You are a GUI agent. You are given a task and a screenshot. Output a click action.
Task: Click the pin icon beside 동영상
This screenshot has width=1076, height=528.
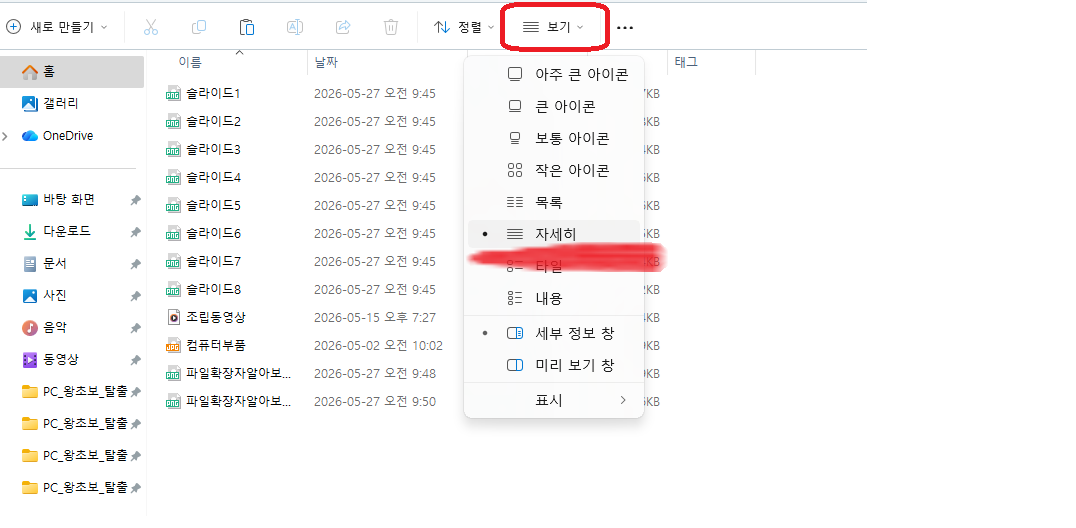click(135, 360)
